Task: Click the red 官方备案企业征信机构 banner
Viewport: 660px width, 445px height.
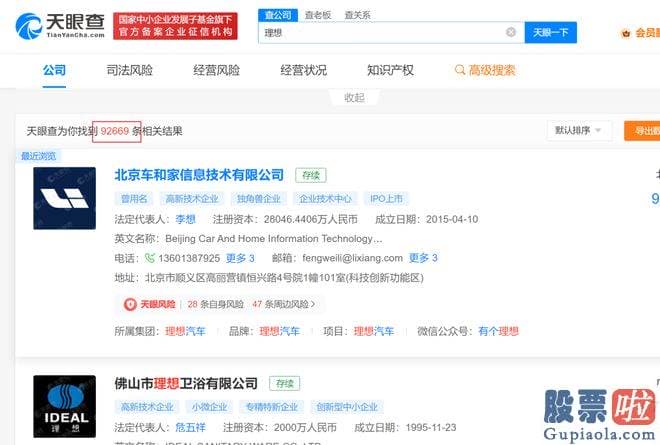Action: click(x=175, y=26)
